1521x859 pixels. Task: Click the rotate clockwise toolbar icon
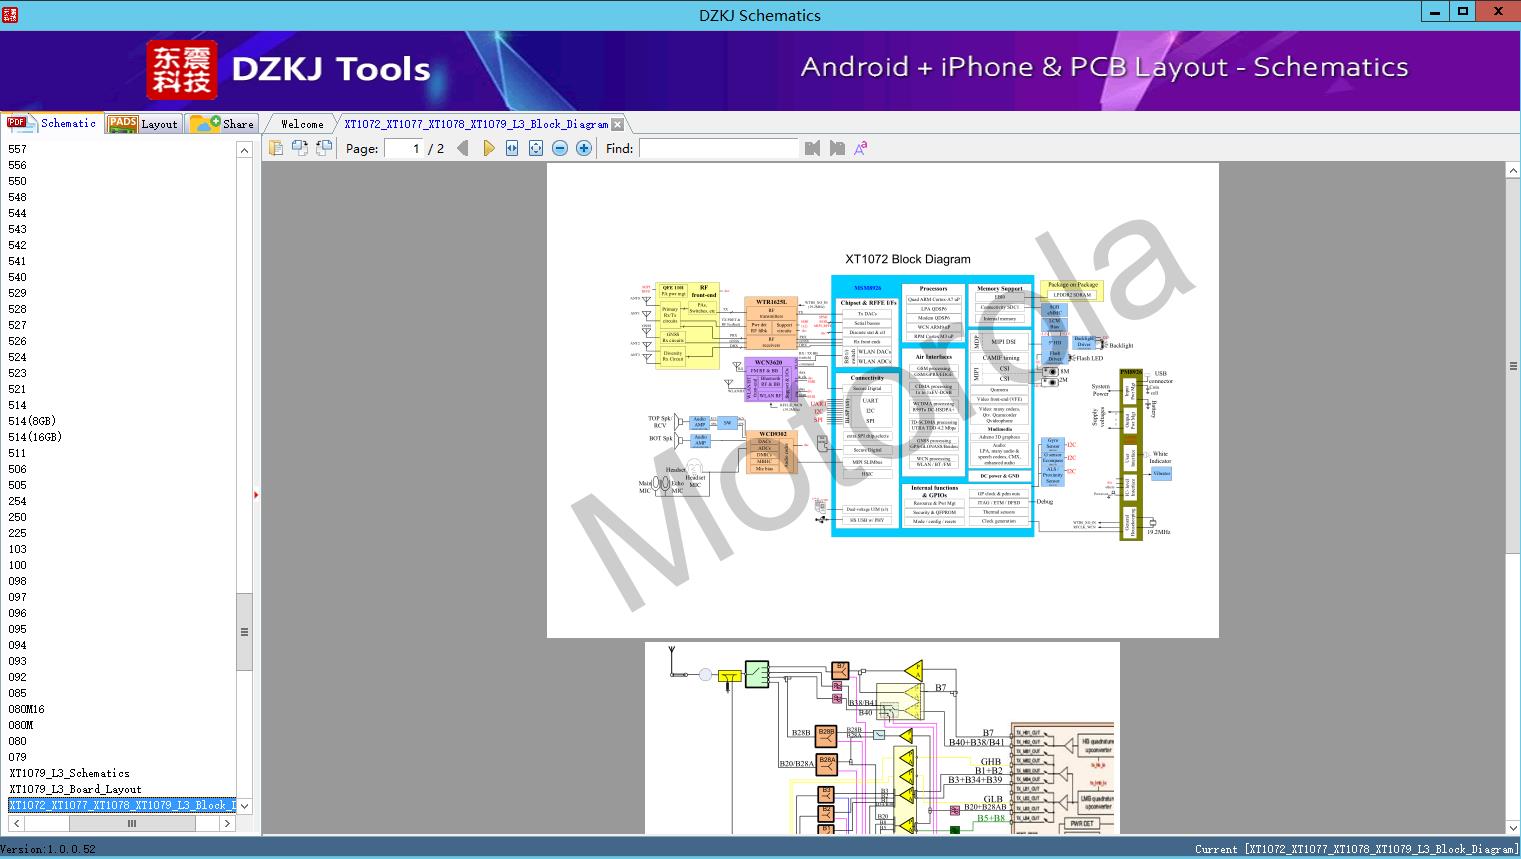(324, 148)
